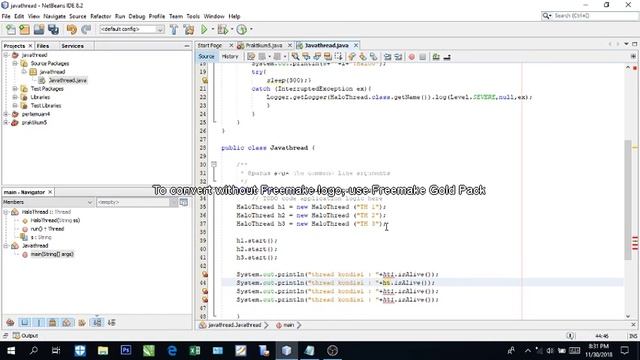This screenshot has height=360, width=640.
Task: Click the Previous Bookmark icon
Action: 352,57
